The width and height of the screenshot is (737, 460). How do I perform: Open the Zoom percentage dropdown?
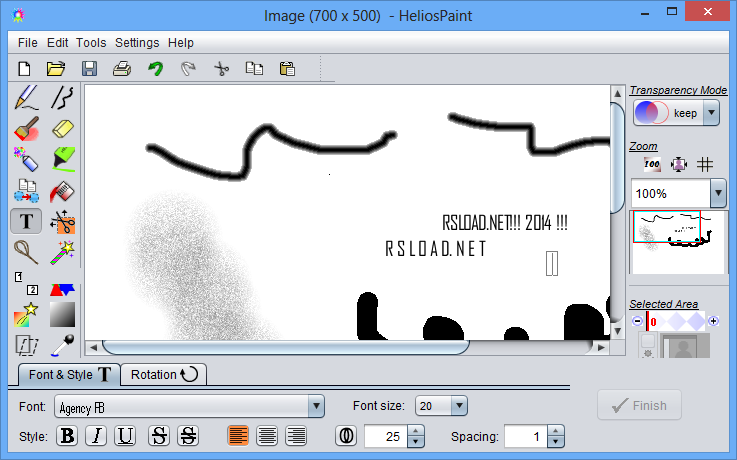click(718, 193)
